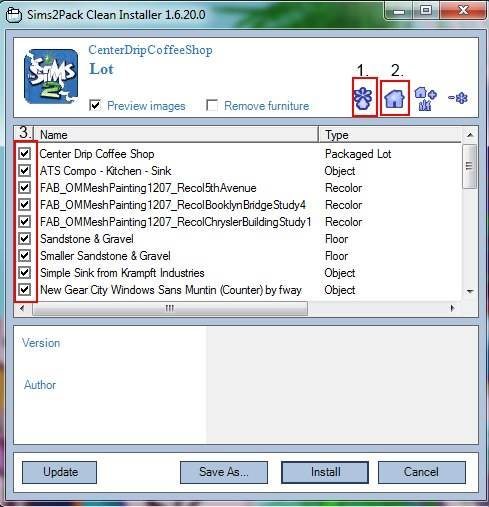Uncheck Simple Sink from Krampft Industries
The image size is (489, 507).
[24, 273]
